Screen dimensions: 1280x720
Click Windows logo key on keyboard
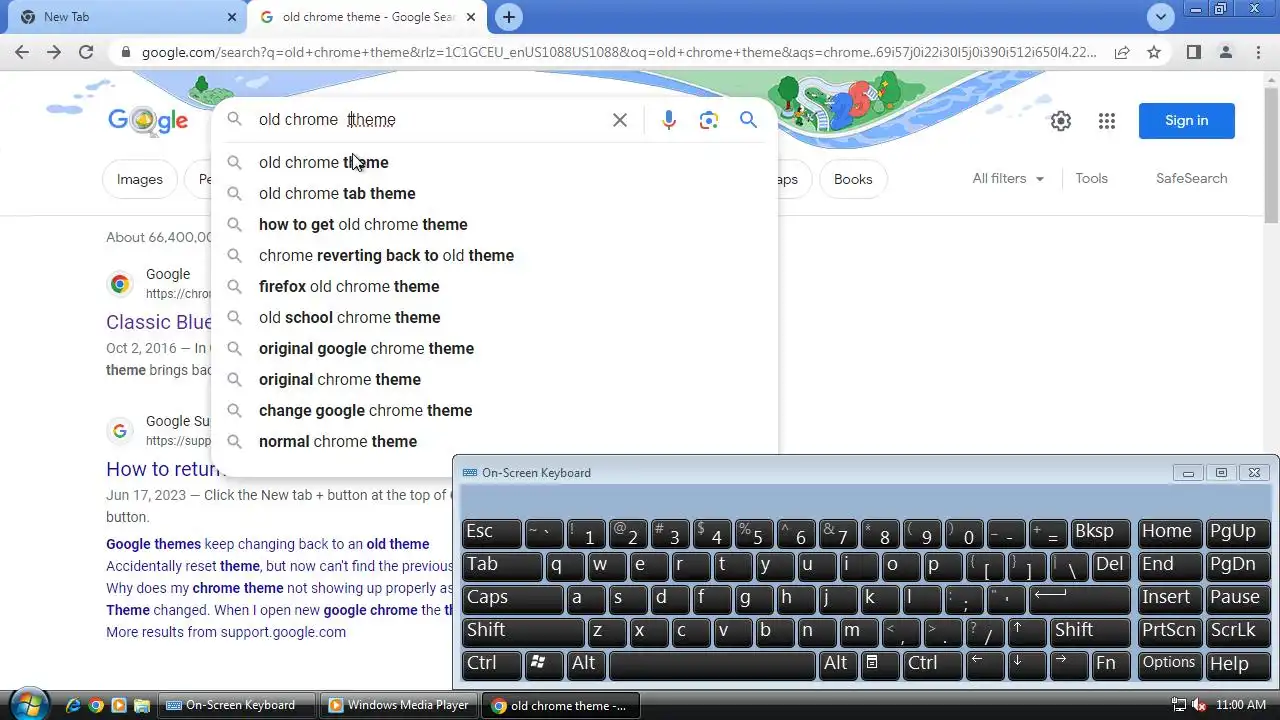544,664
